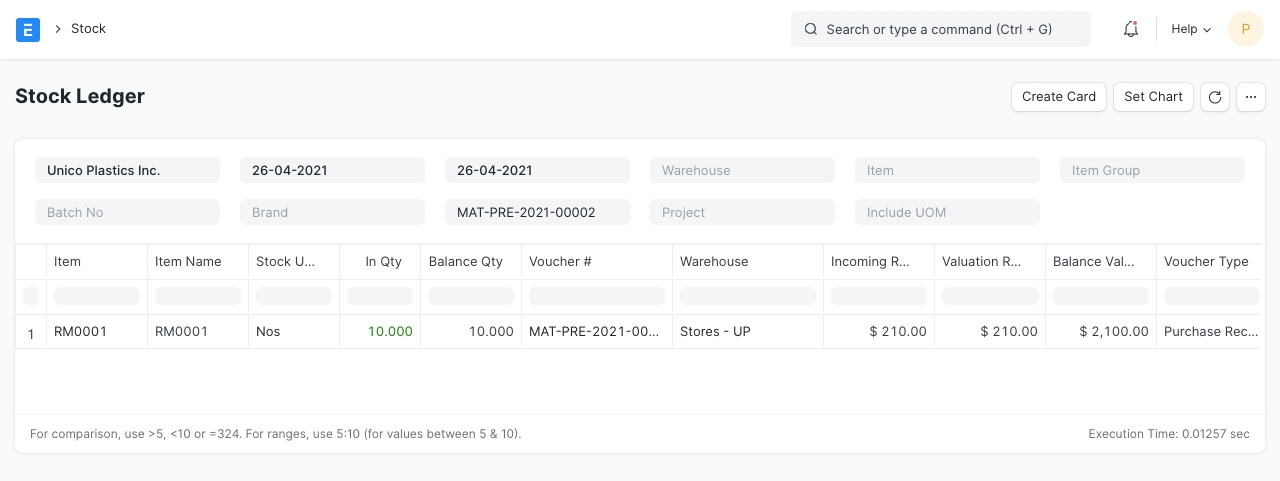Viewport: 1280px width, 481px height.
Task: Open the three-dot more options menu
Action: [1251, 97]
